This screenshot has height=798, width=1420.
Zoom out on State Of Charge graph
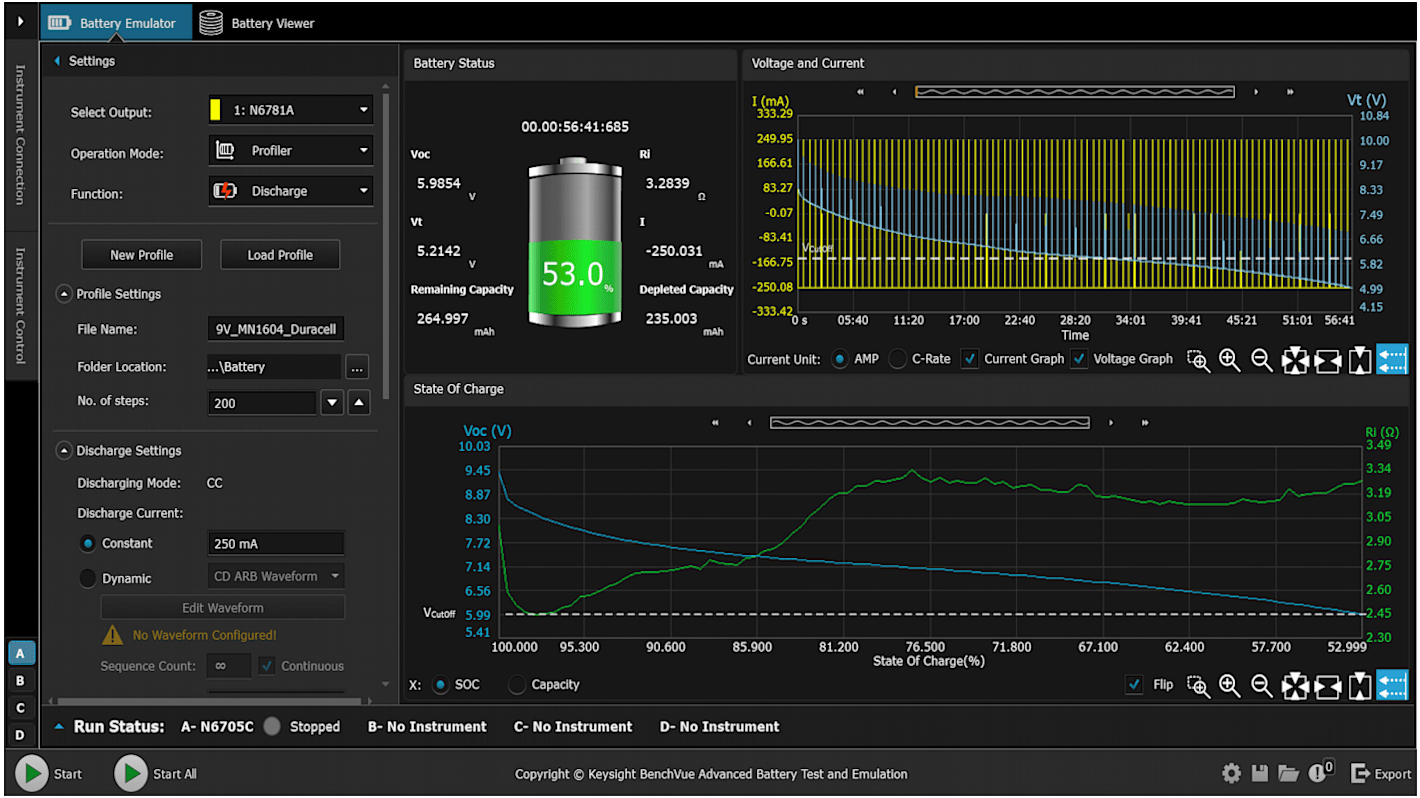pos(1262,686)
